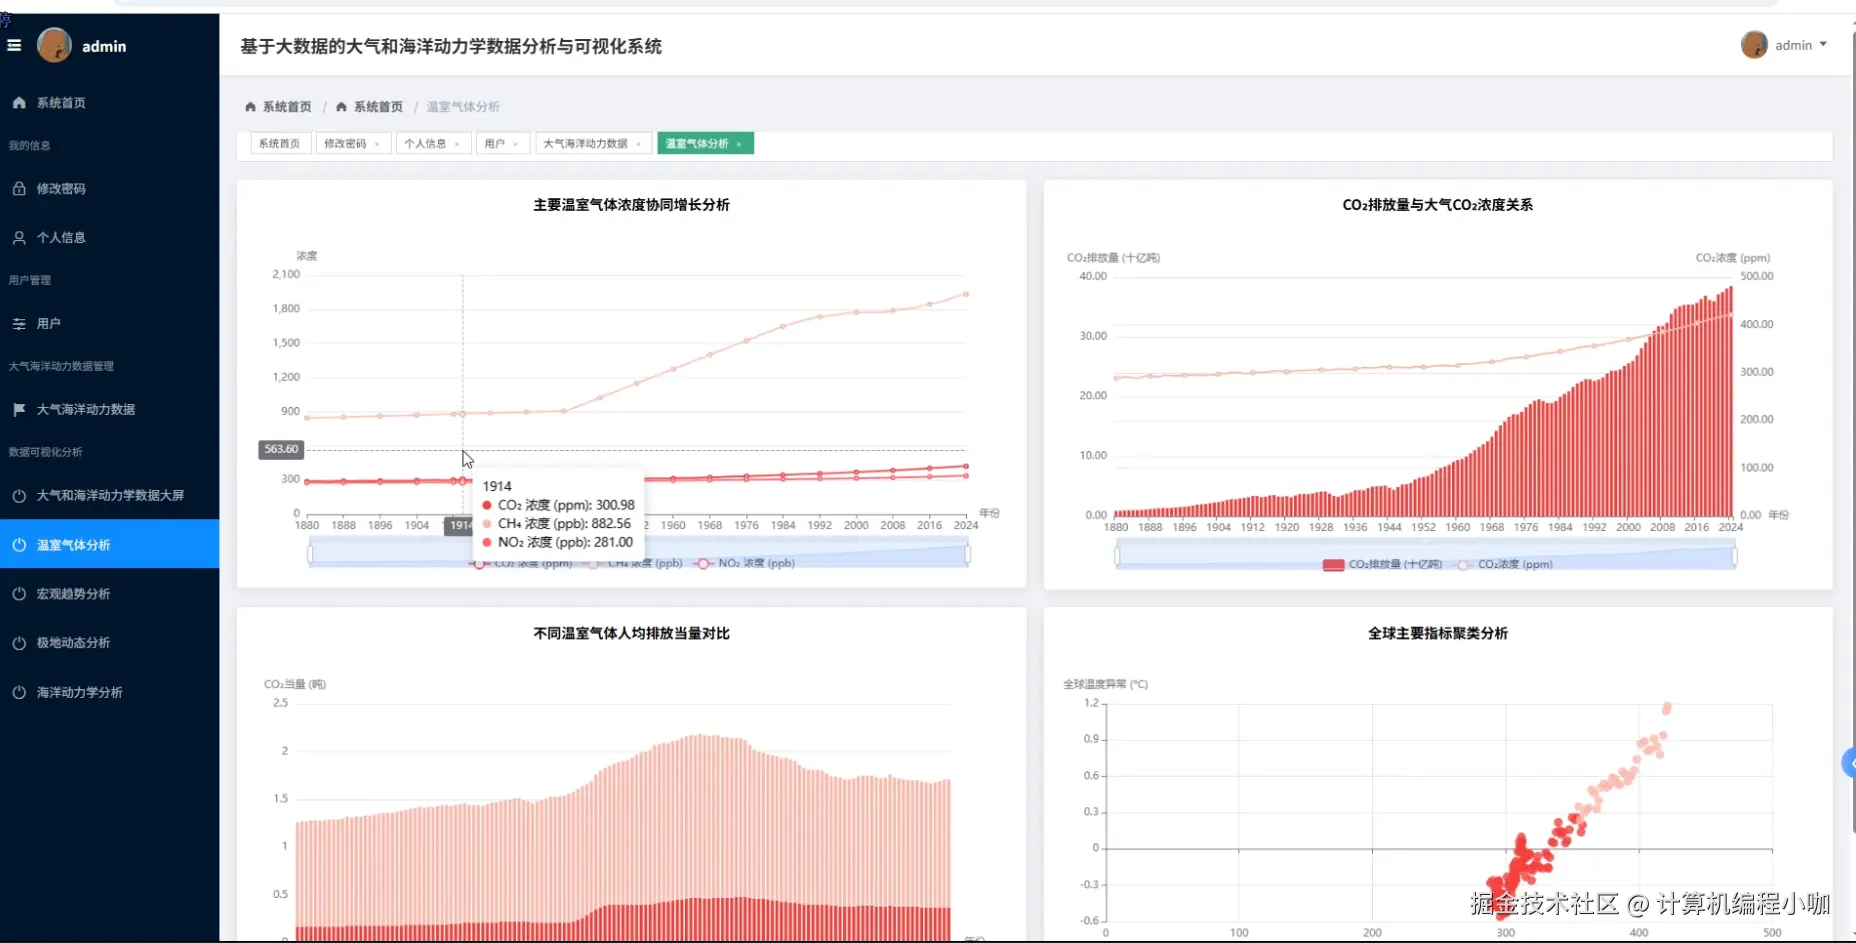Click power icon beside 温室气体分析 in sidebar
The image size is (1856, 943).
coord(19,545)
